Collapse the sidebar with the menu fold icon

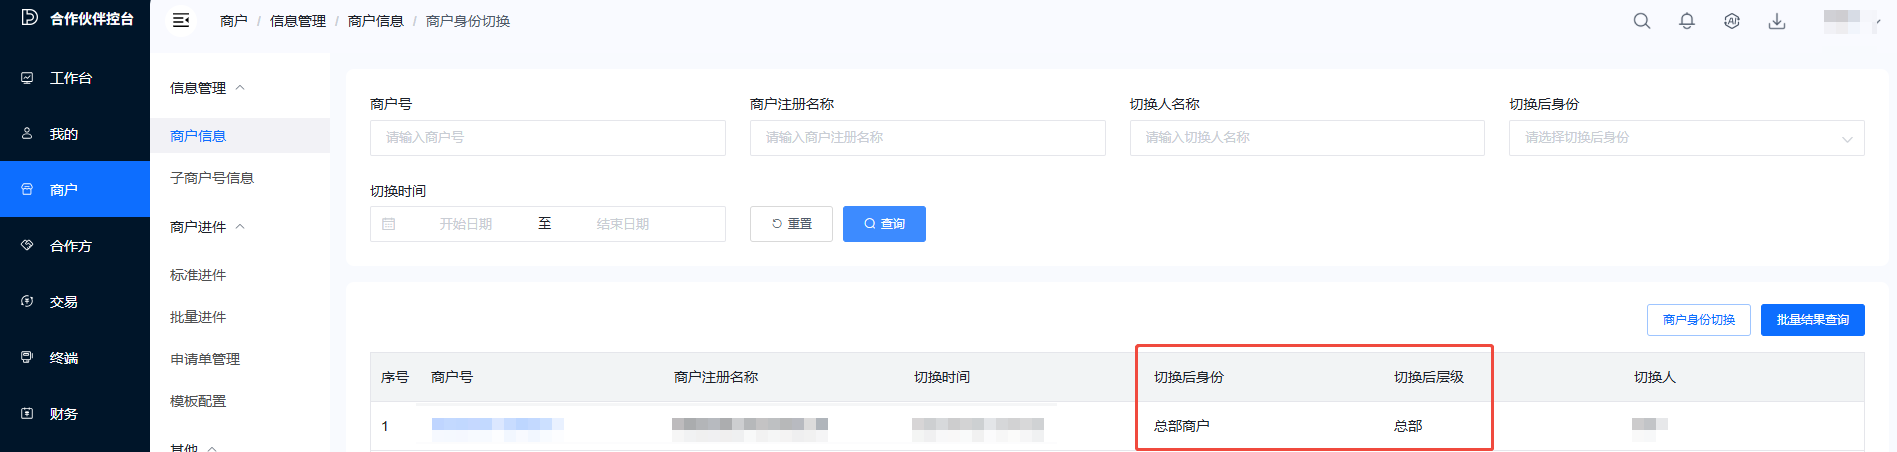[181, 20]
